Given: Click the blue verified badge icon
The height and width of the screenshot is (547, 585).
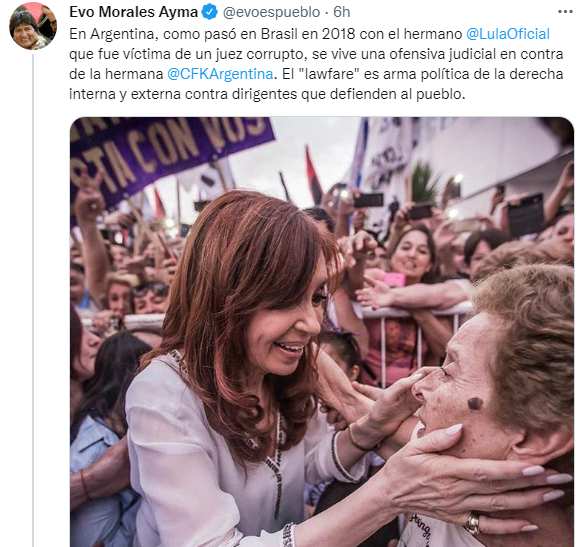Looking at the screenshot, I should [210, 12].
